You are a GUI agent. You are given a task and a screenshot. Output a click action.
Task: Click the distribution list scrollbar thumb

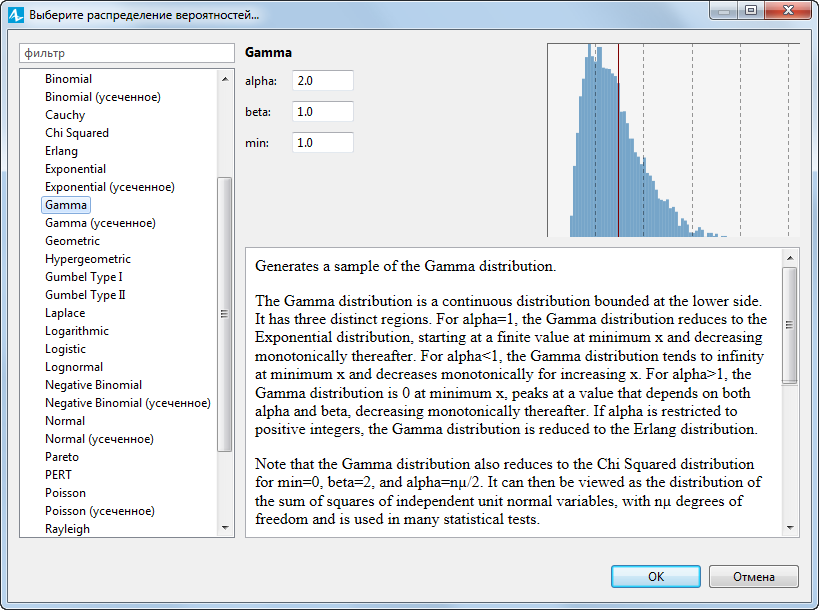225,314
